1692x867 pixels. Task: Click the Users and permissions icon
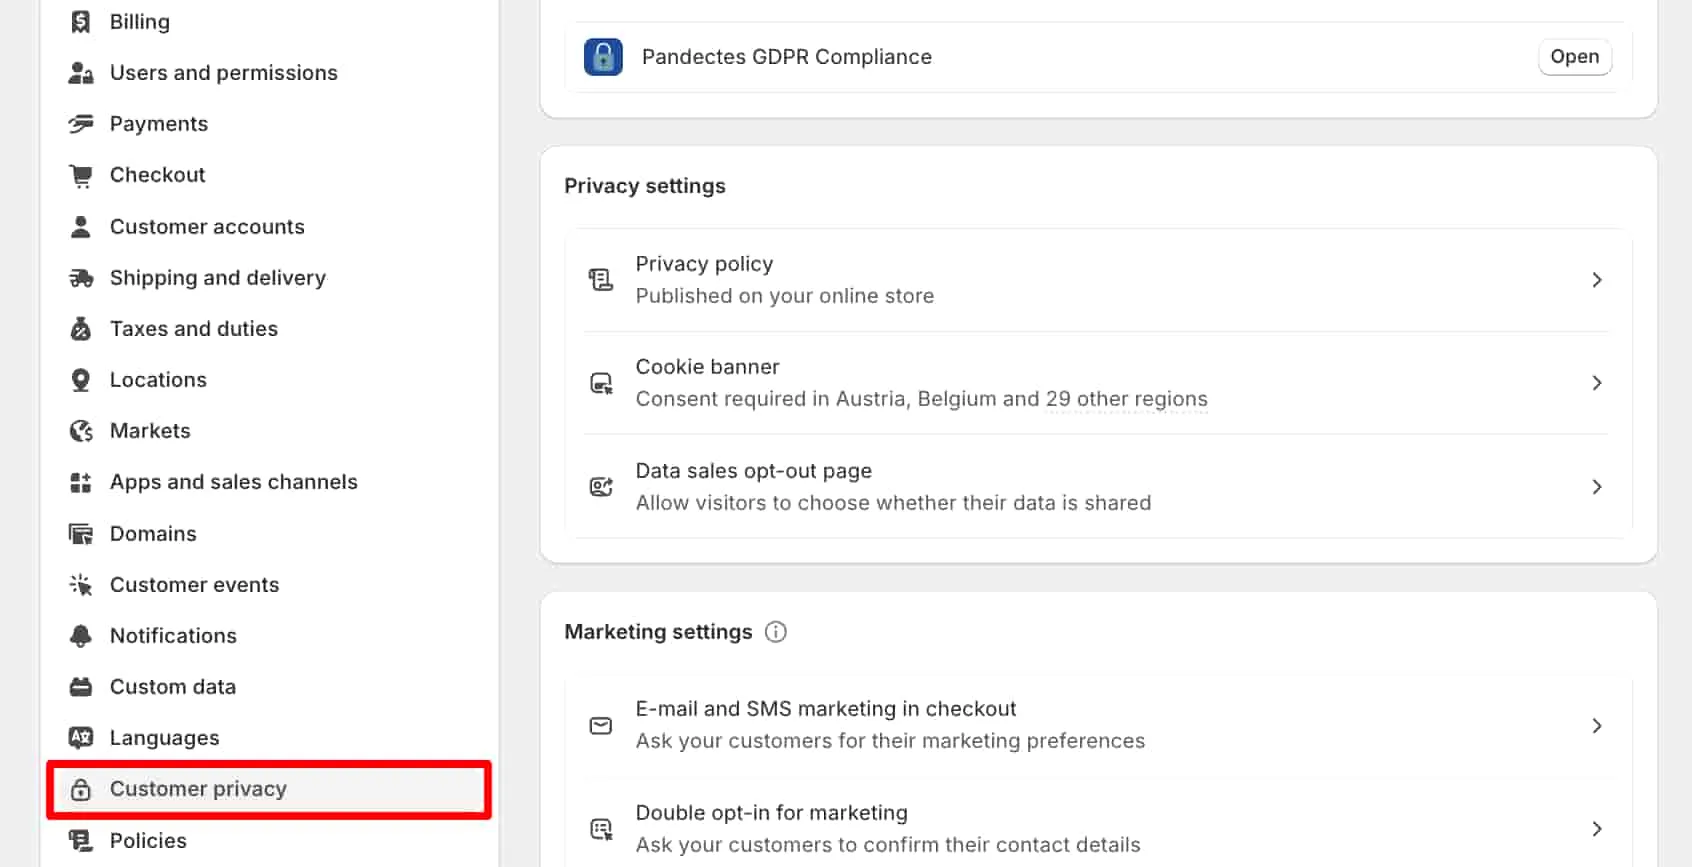81,73
